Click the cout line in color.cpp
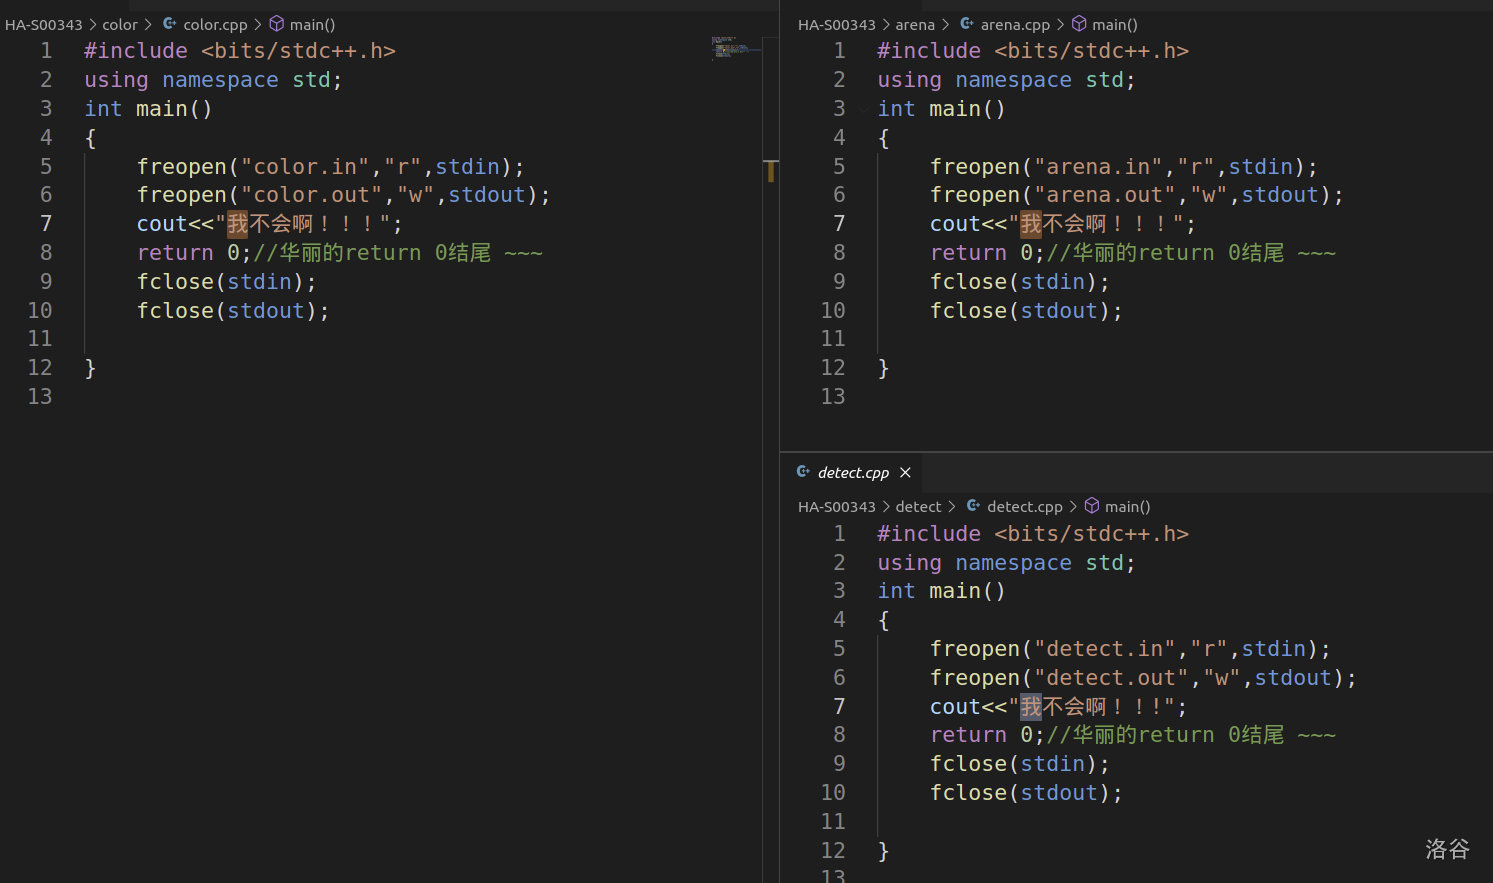 click(x=269, y=224)
